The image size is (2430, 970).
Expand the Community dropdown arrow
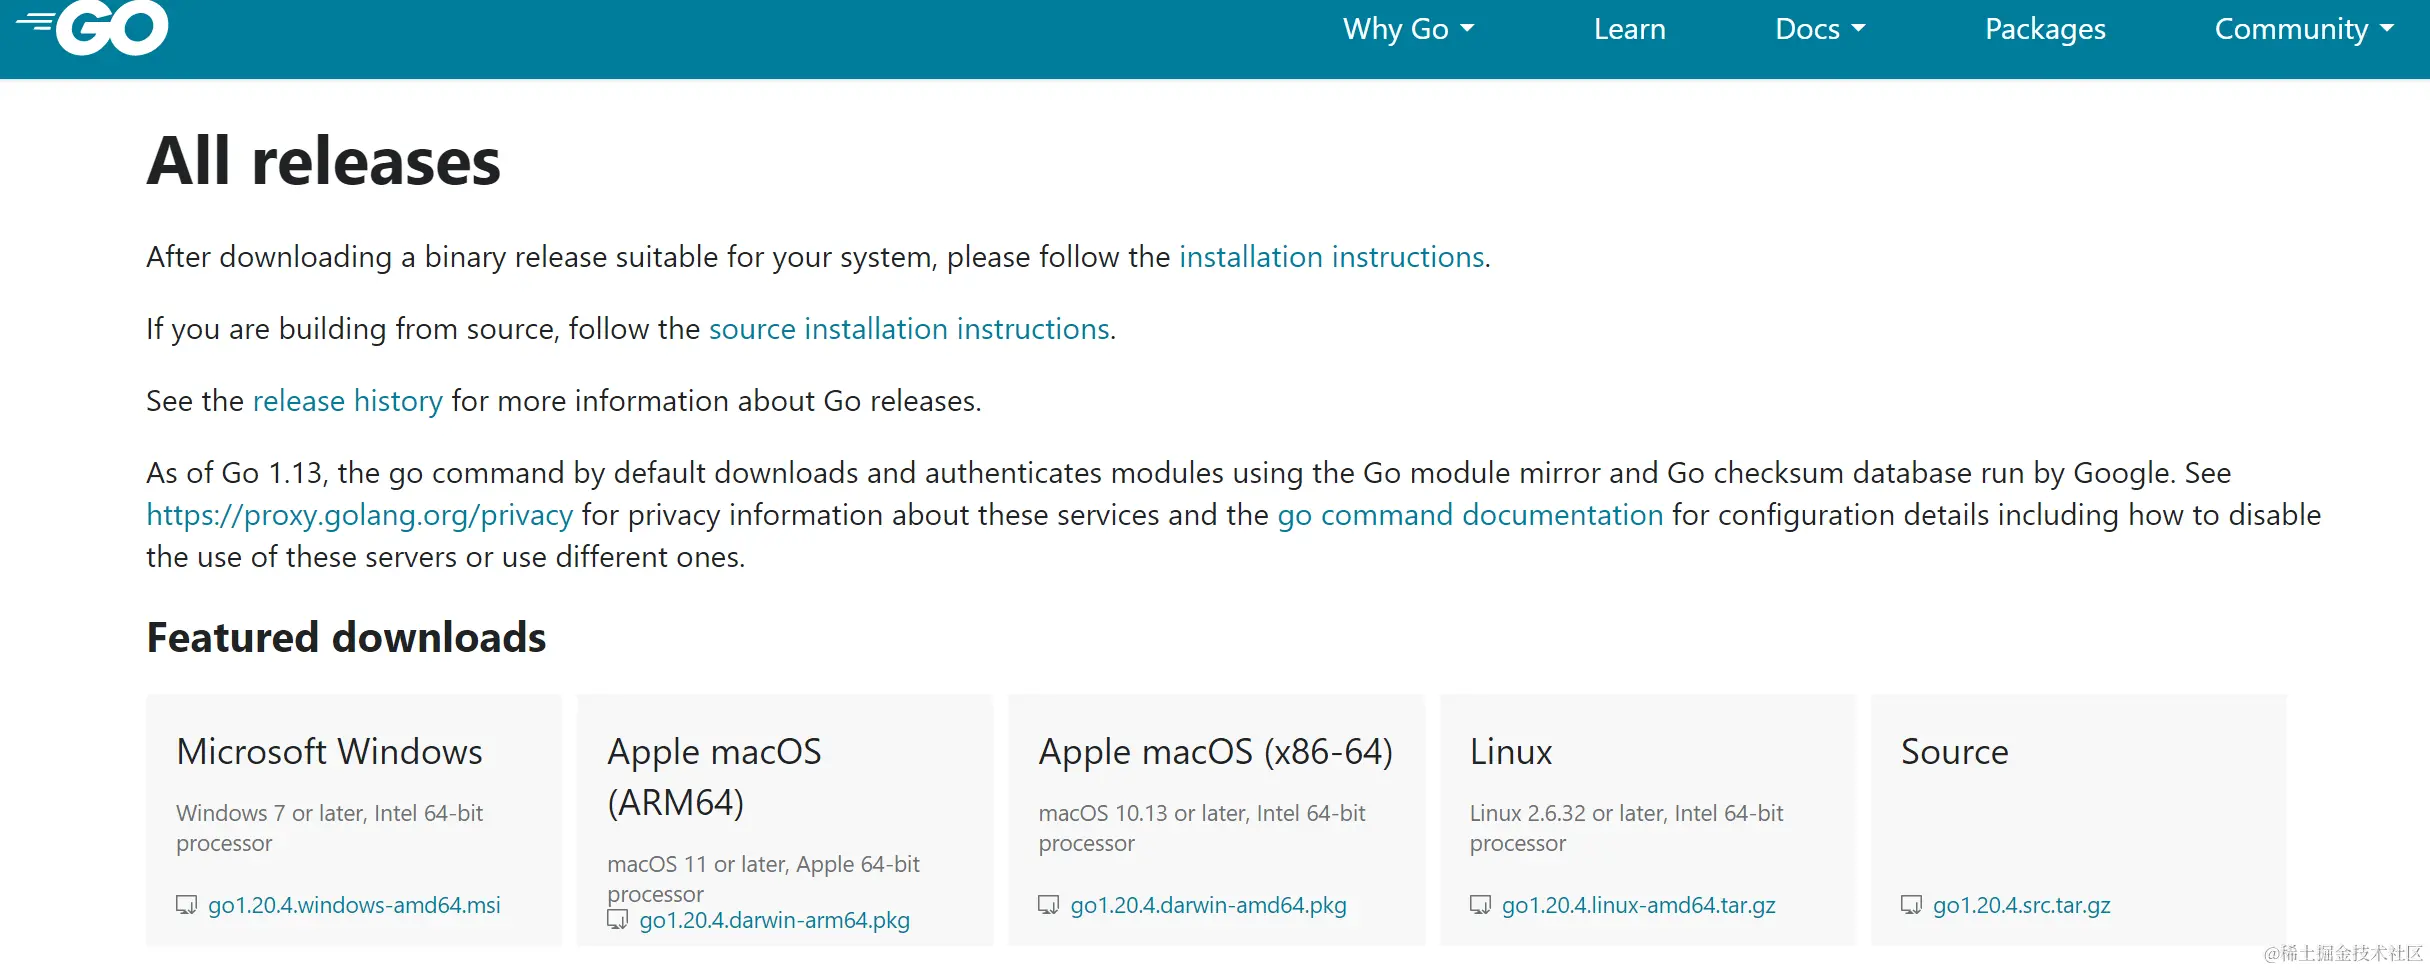pos(2387,29)
